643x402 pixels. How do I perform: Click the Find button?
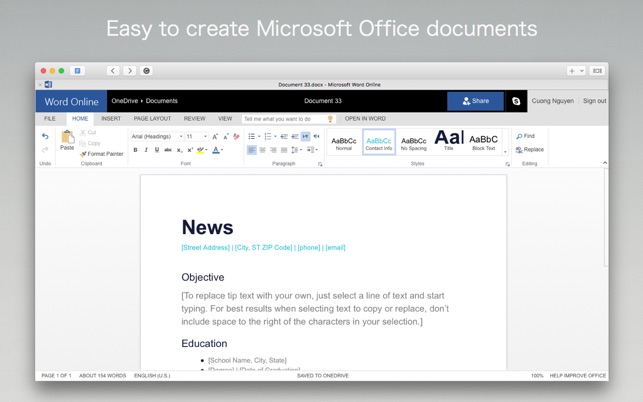[526, 136]
